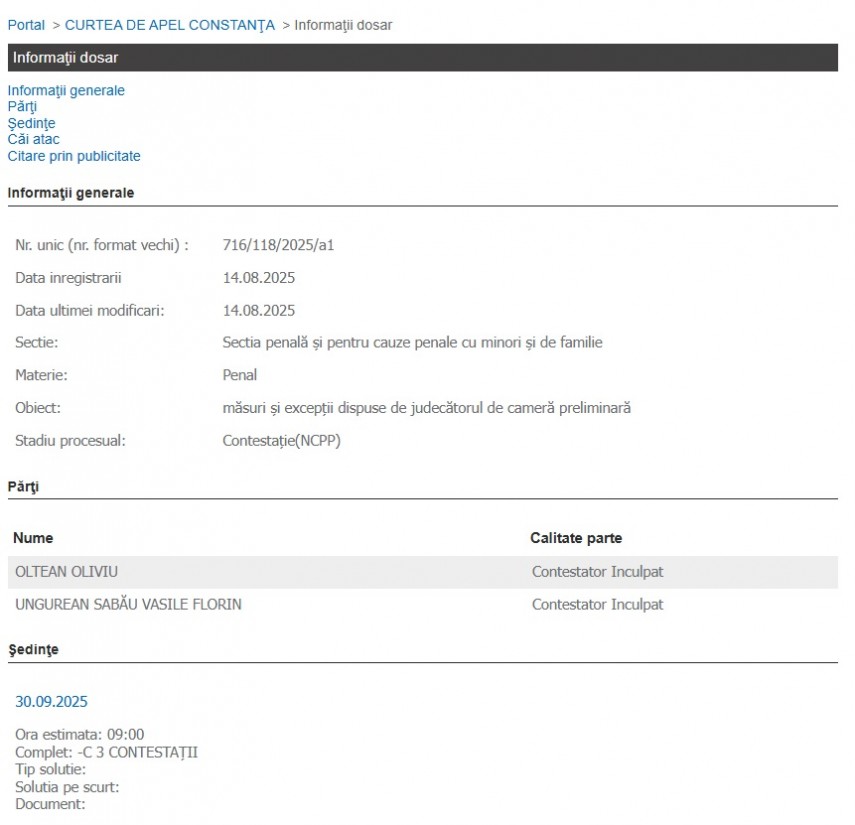This screenshot has width=855, height=825.
Task: Click the Calitate parte column header
Action: (576, 538)
